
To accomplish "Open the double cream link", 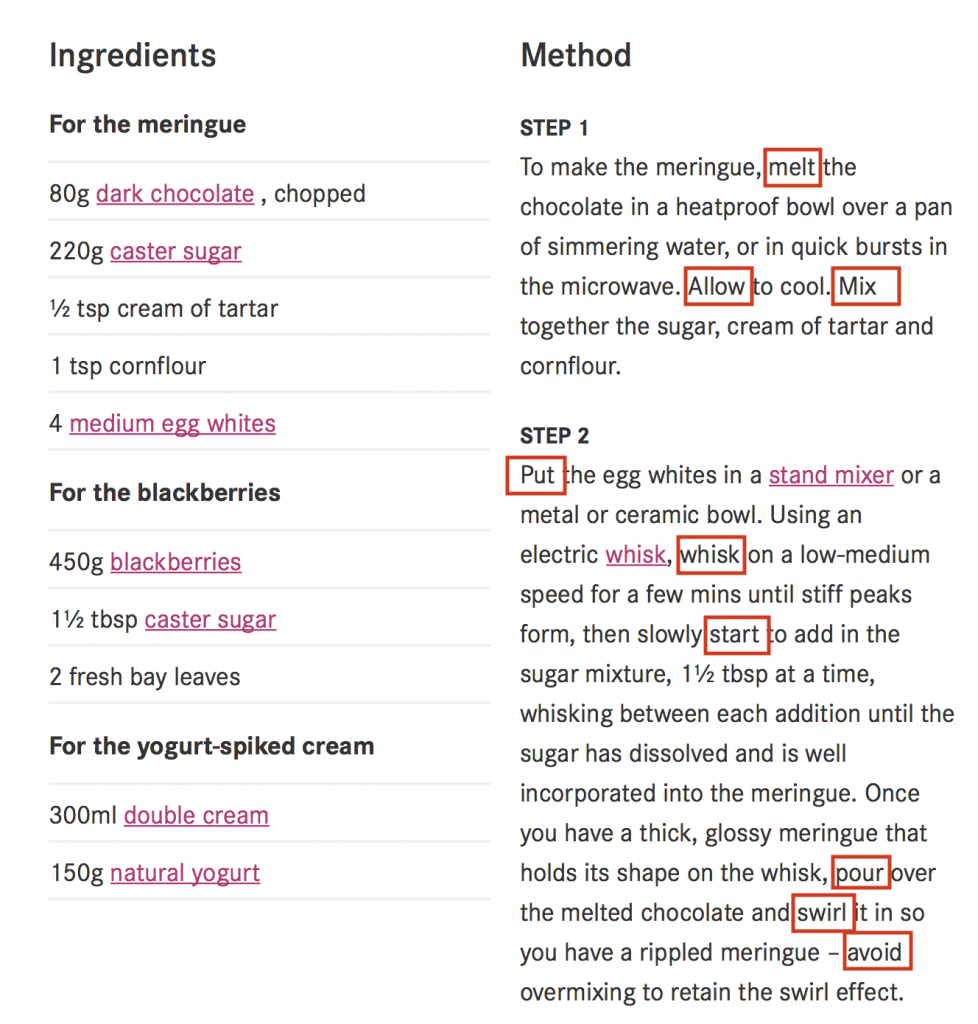I will [x=197, y=815].
